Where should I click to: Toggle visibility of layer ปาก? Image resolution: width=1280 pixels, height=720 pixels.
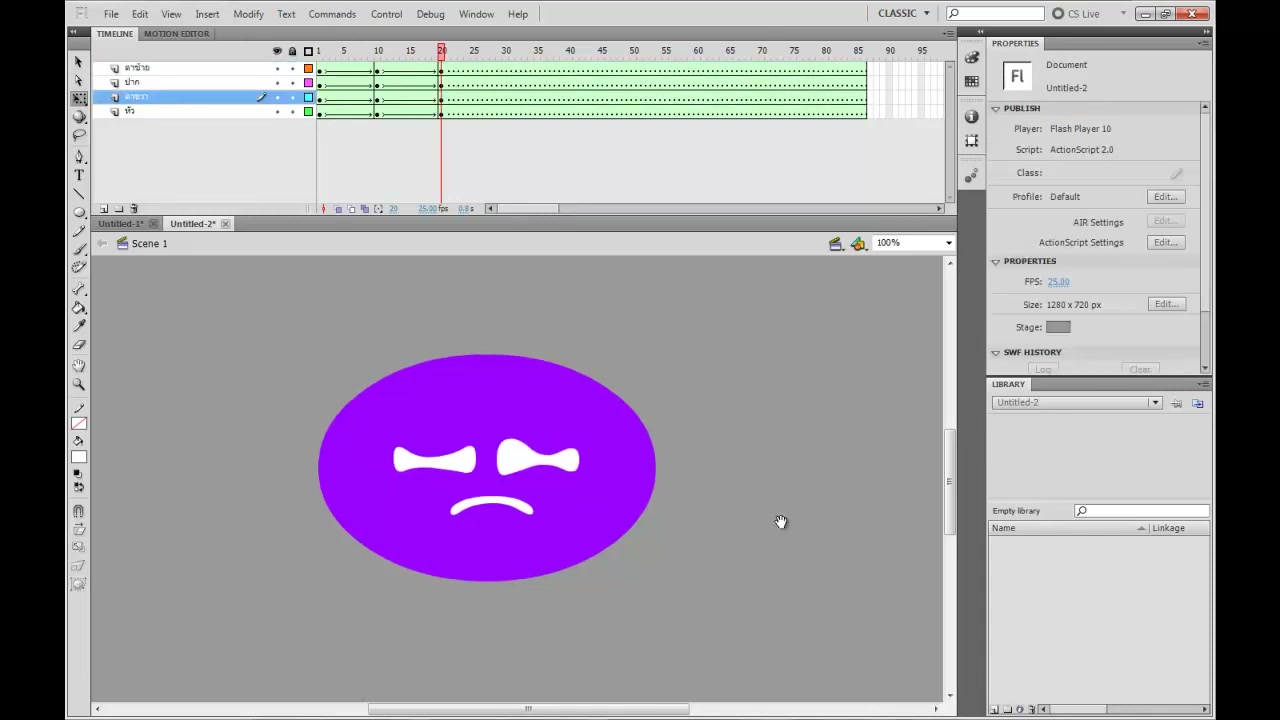click(x=278, y=82)
